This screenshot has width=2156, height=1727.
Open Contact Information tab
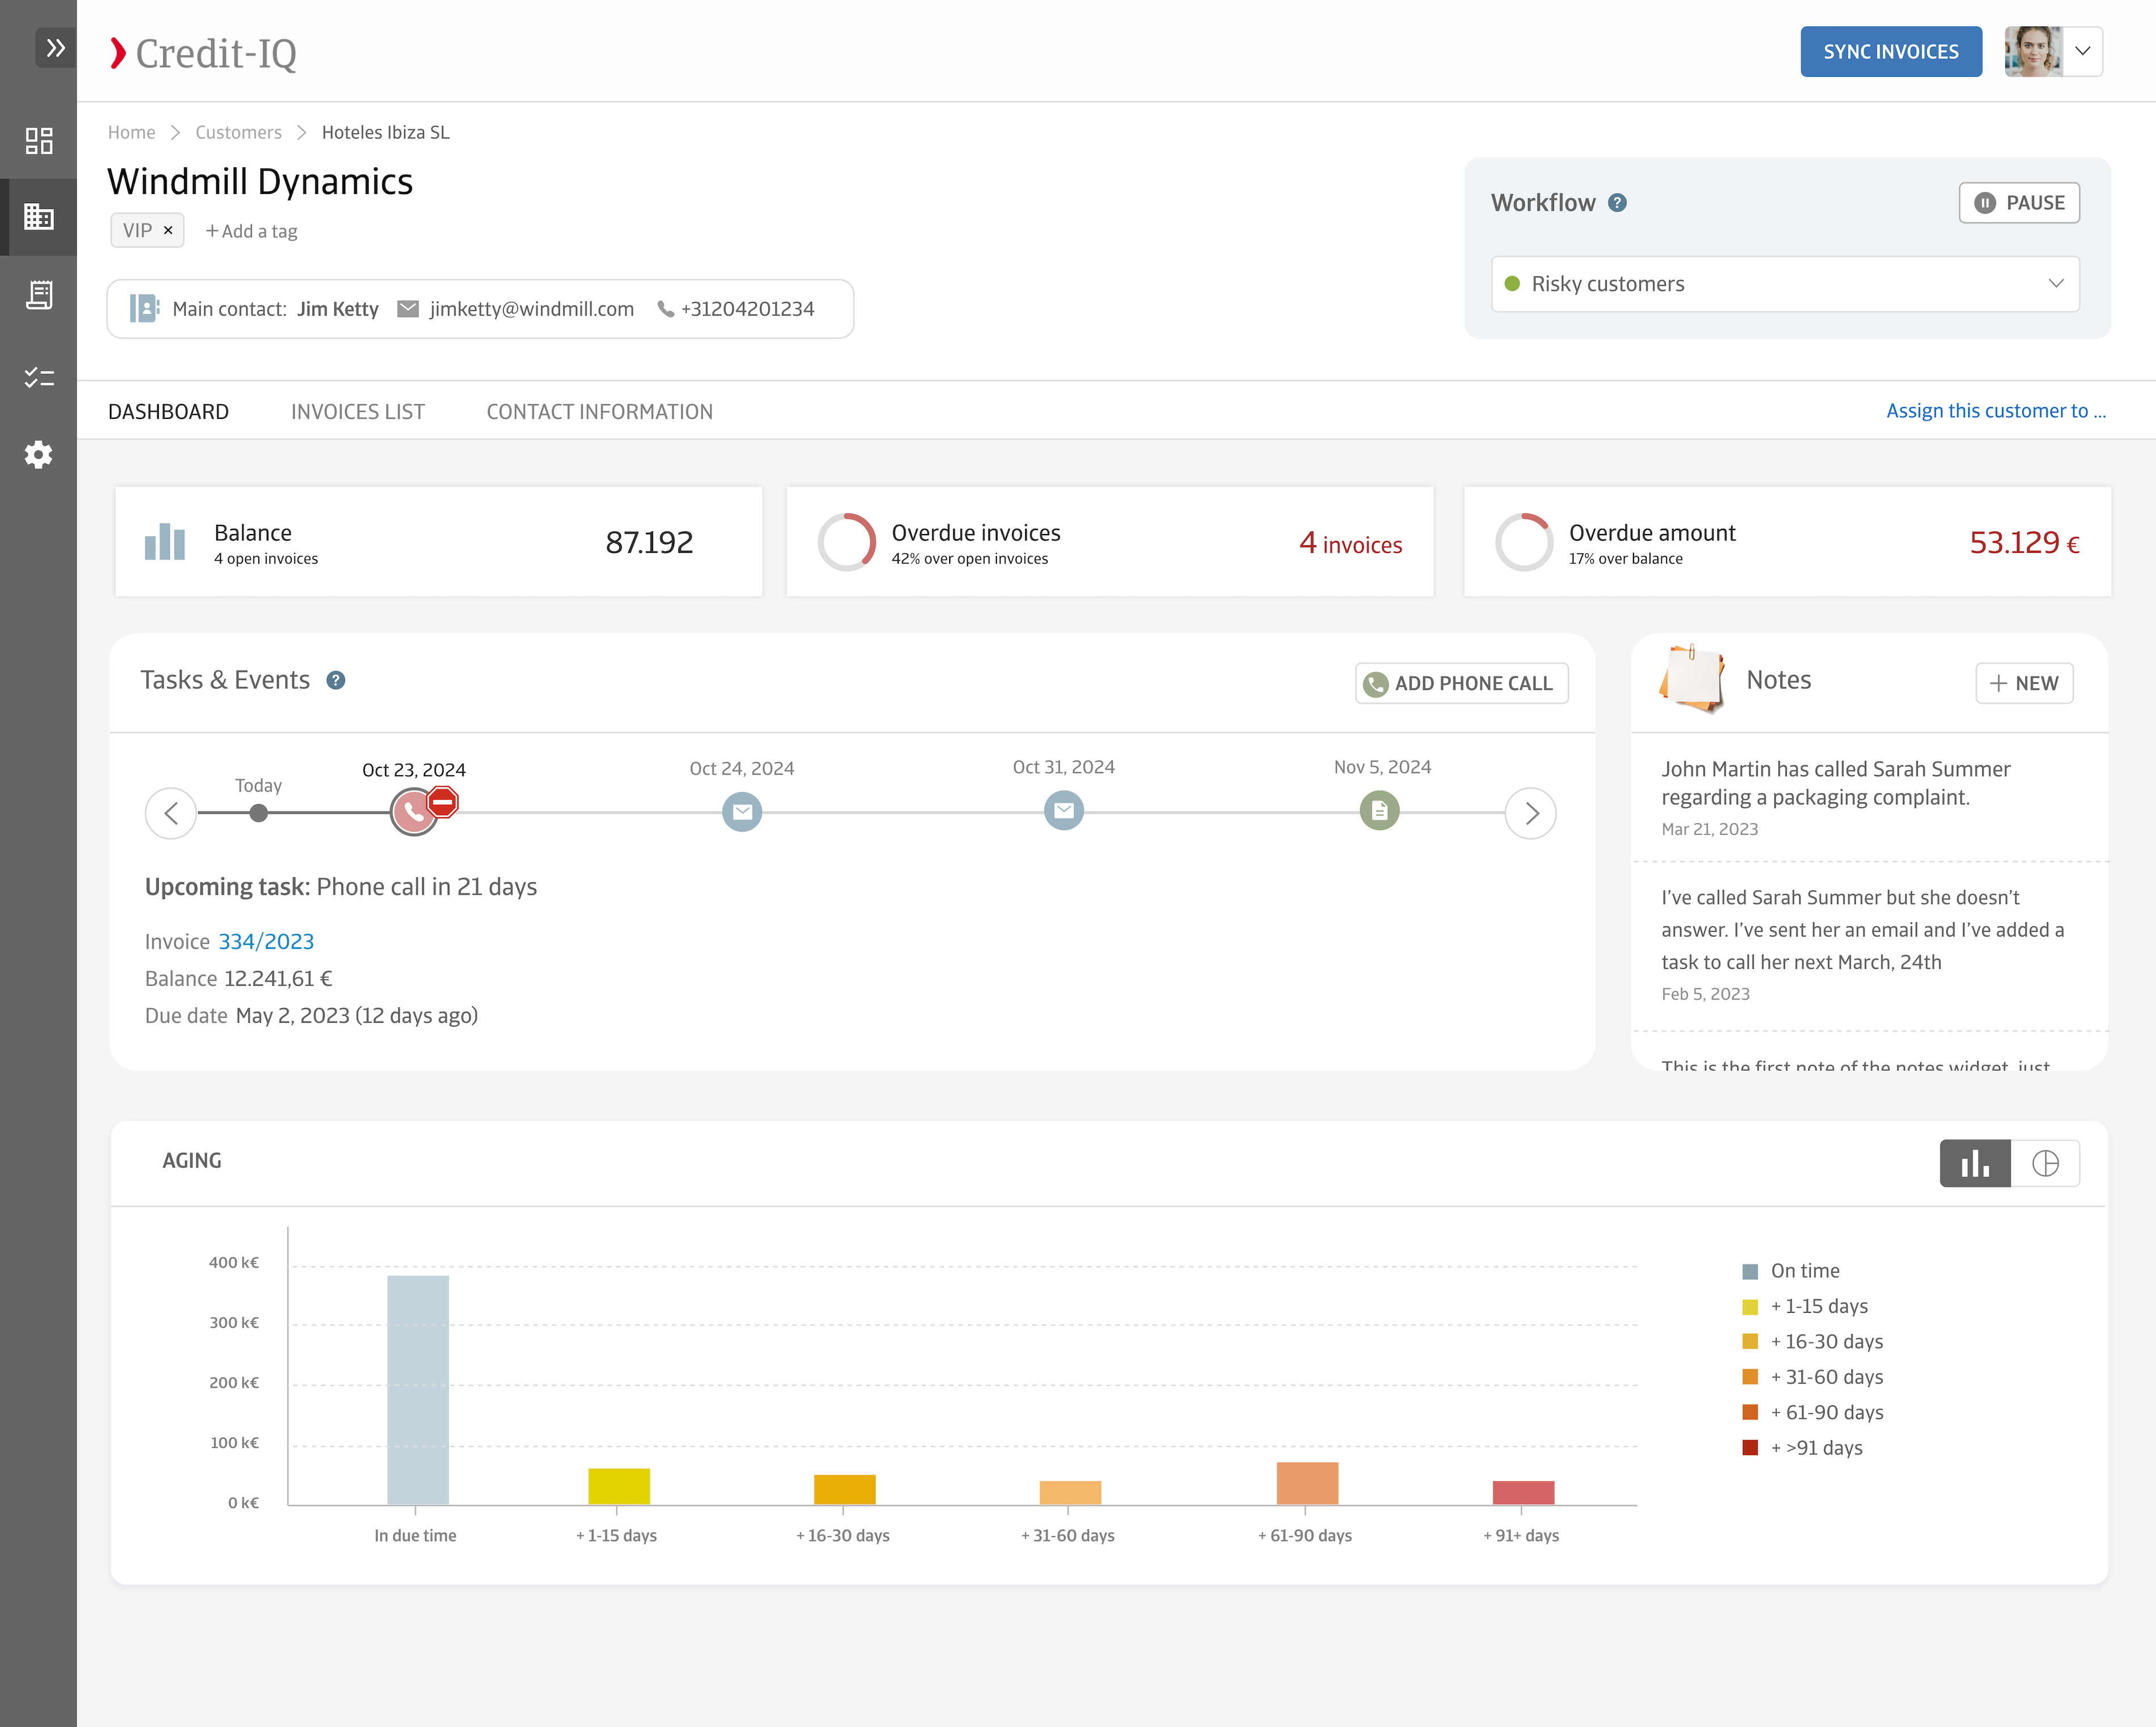pos(599,412)
